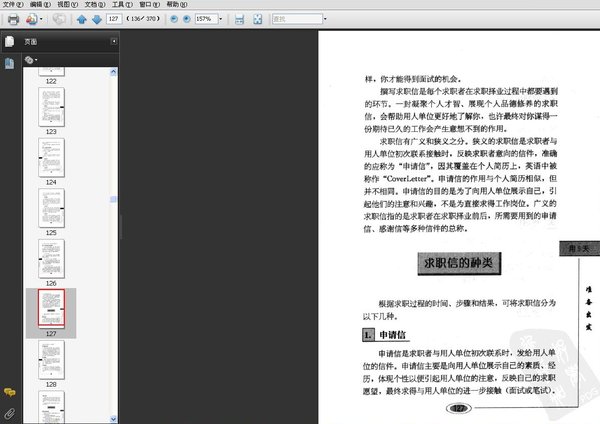Click the 页面 panel title label
Viewport: 600px width, 424px height.
tap(31, 42)
